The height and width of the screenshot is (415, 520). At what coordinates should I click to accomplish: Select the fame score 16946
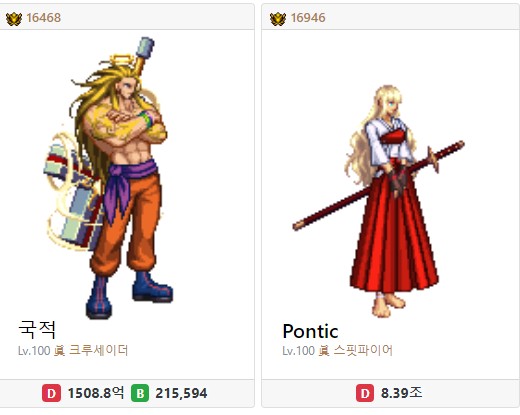coord(308,18)
